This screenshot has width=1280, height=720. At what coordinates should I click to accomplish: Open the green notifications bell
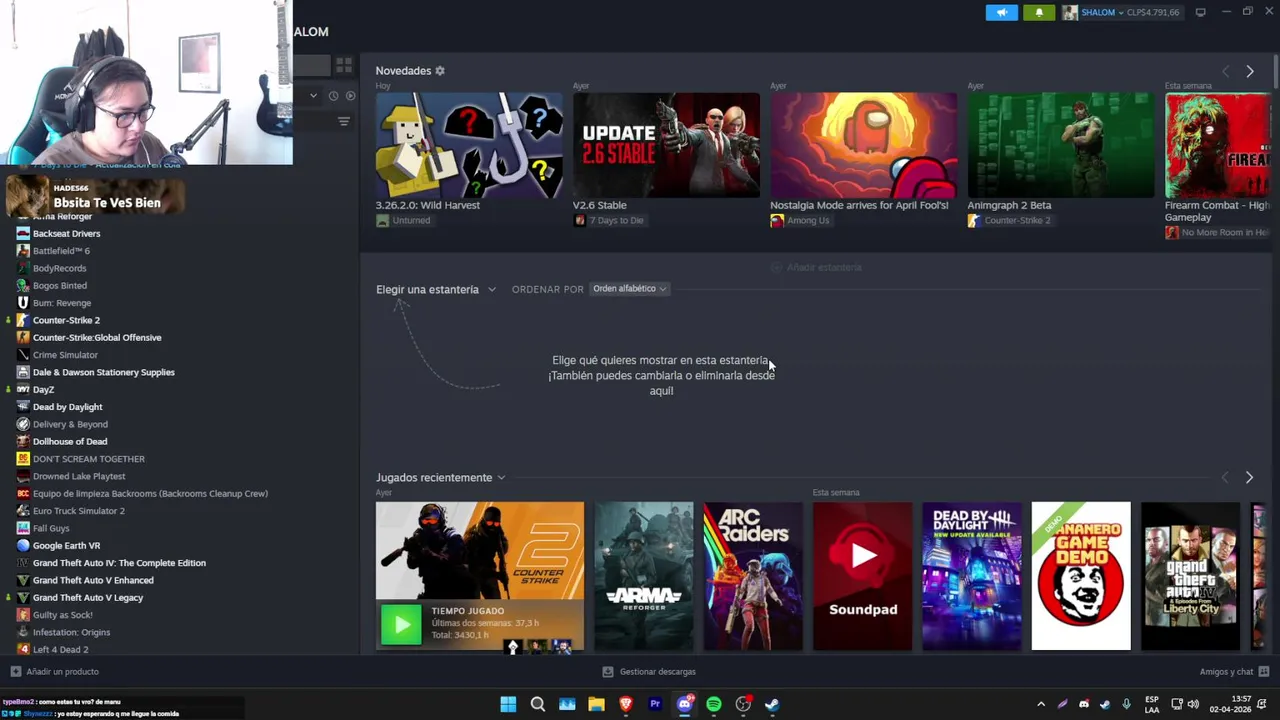[1038, 12]
